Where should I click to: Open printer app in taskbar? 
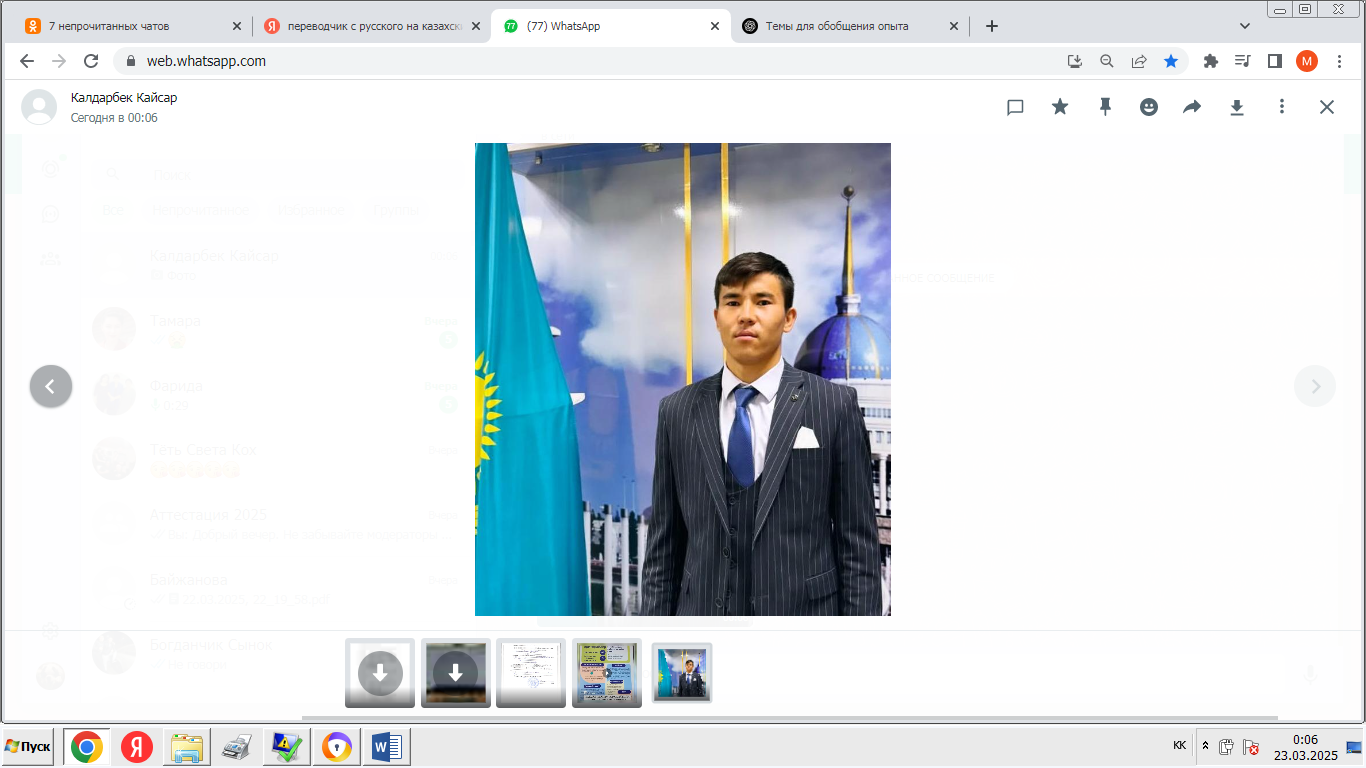click(237, 747)
